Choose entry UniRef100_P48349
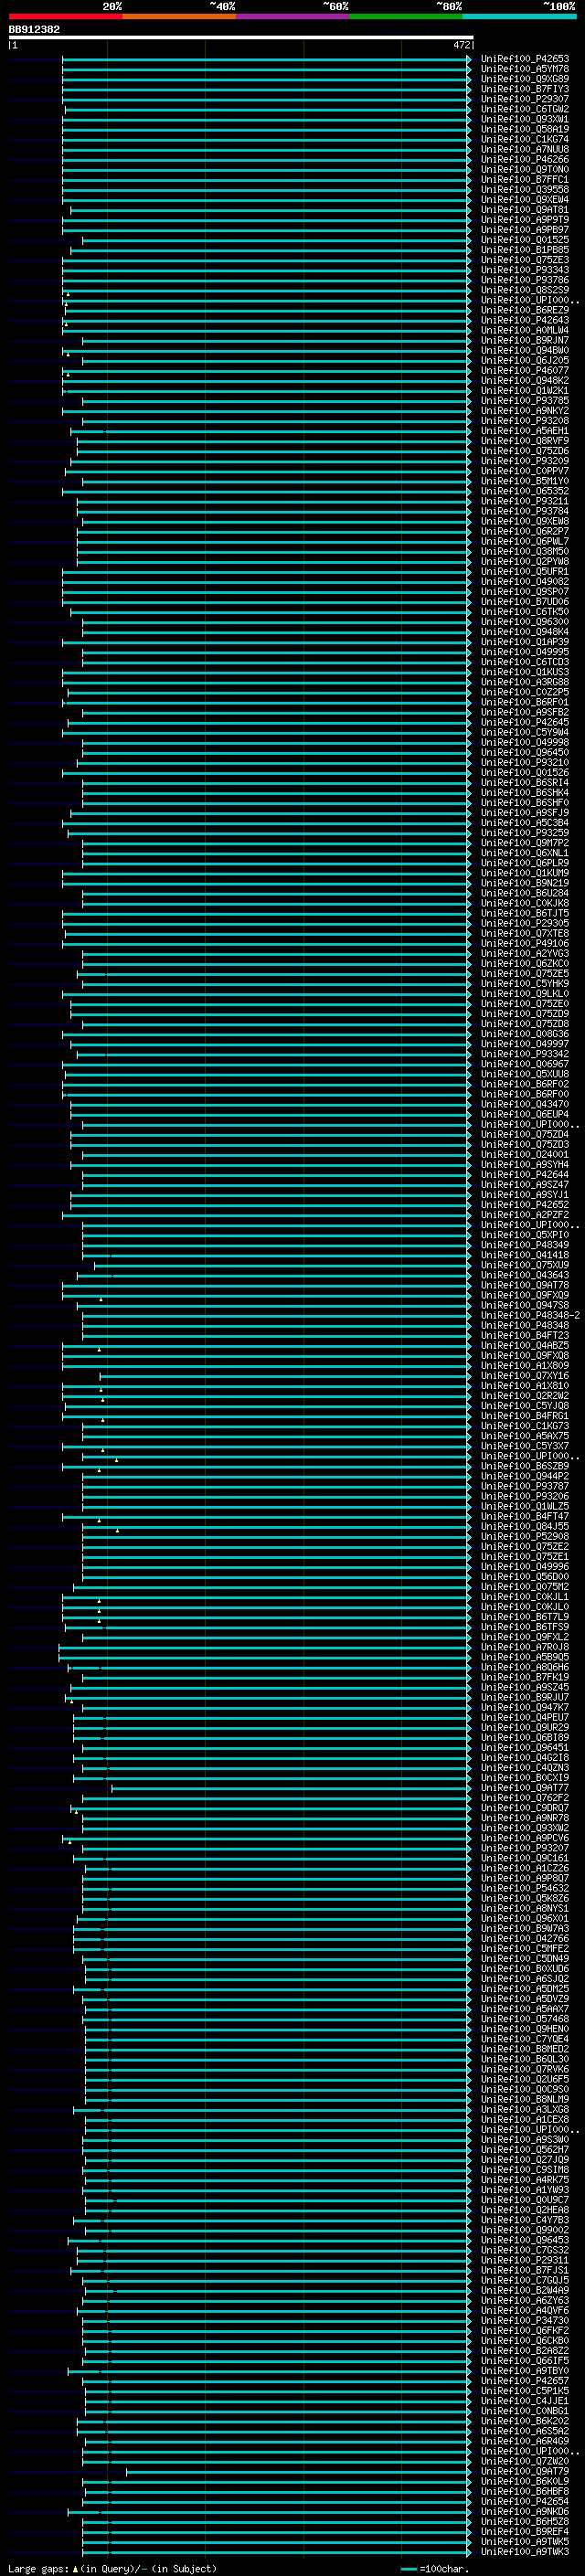The height and width of the screenshot is (2576, 585). click(x=524, y=1245)
